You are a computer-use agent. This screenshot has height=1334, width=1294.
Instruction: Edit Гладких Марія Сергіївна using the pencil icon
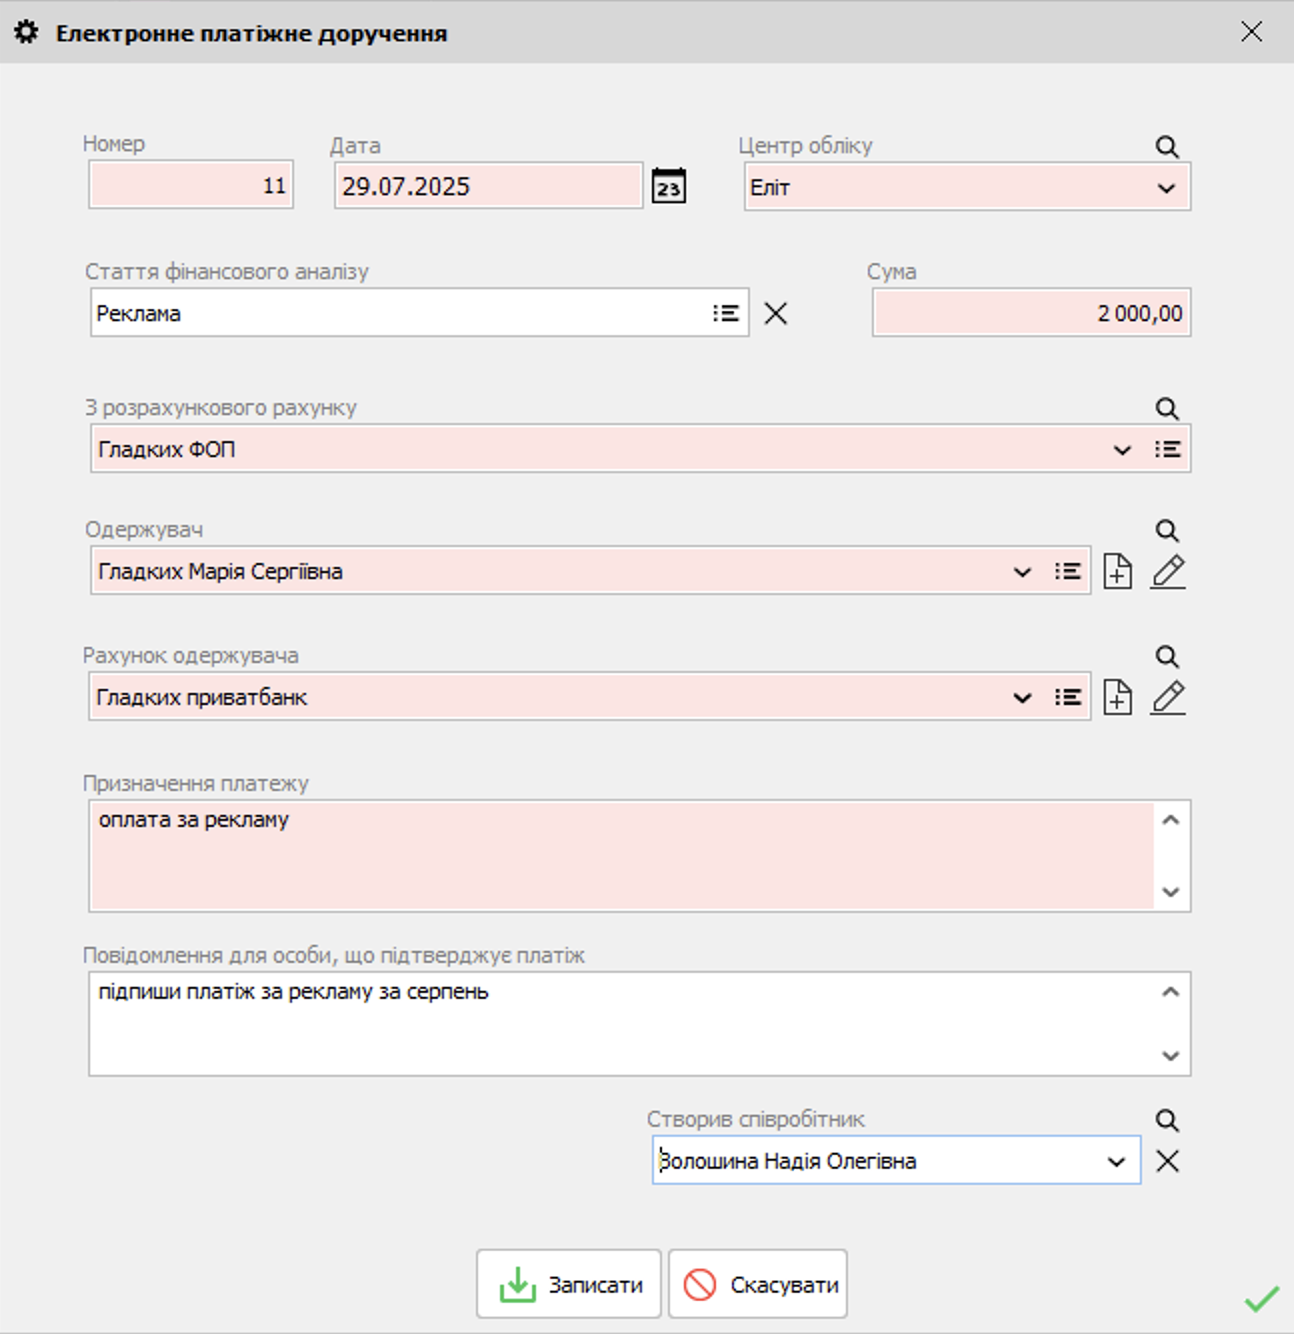1167,571
